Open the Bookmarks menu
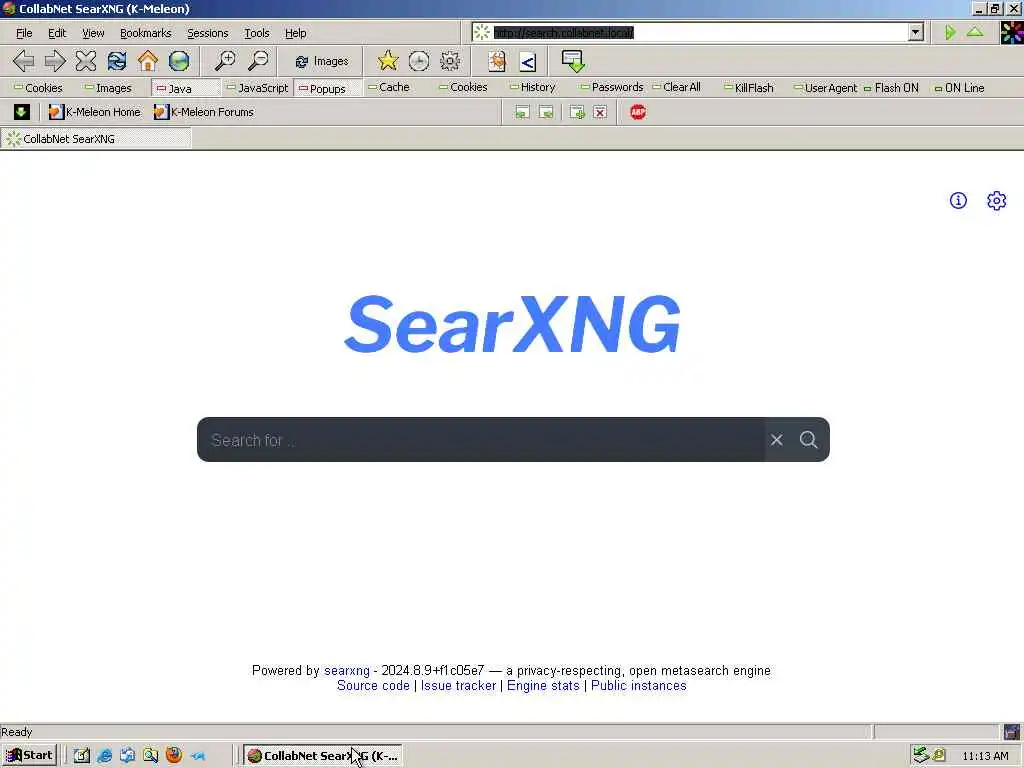Viewport: 1024px width, 768px height. click(x=146, y=33)
